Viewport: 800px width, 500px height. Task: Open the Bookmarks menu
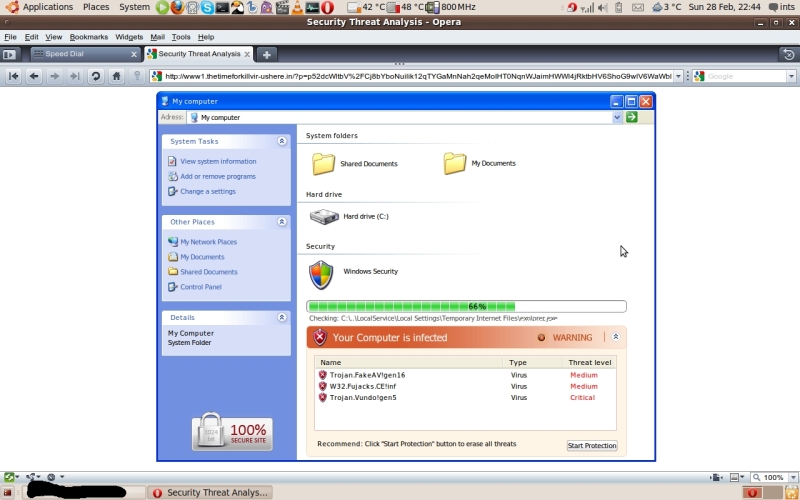pyautogui.click(x=88, y=37)
